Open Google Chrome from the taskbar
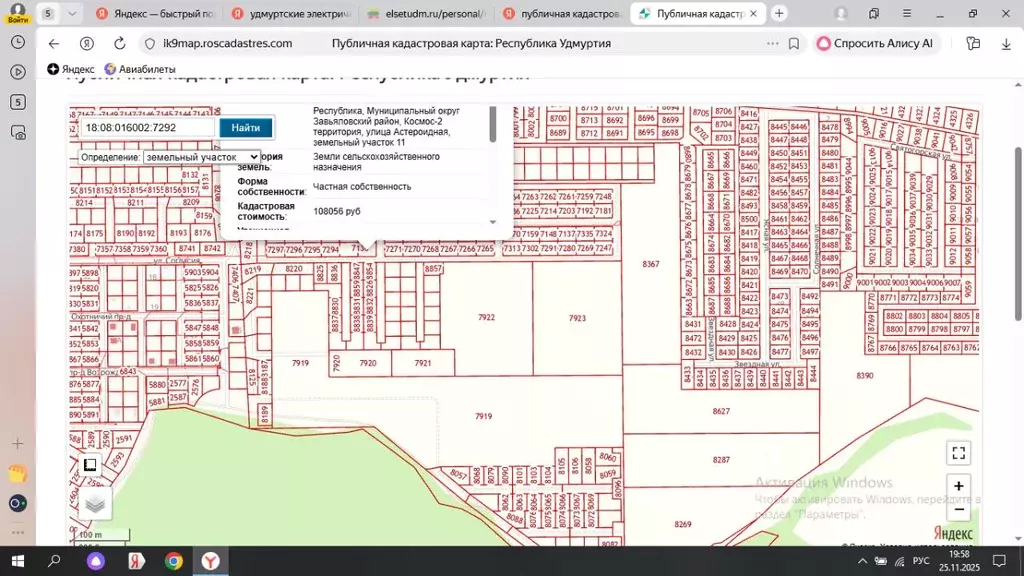The height and width of the screenshot is (576, 1024). (173, 561)
